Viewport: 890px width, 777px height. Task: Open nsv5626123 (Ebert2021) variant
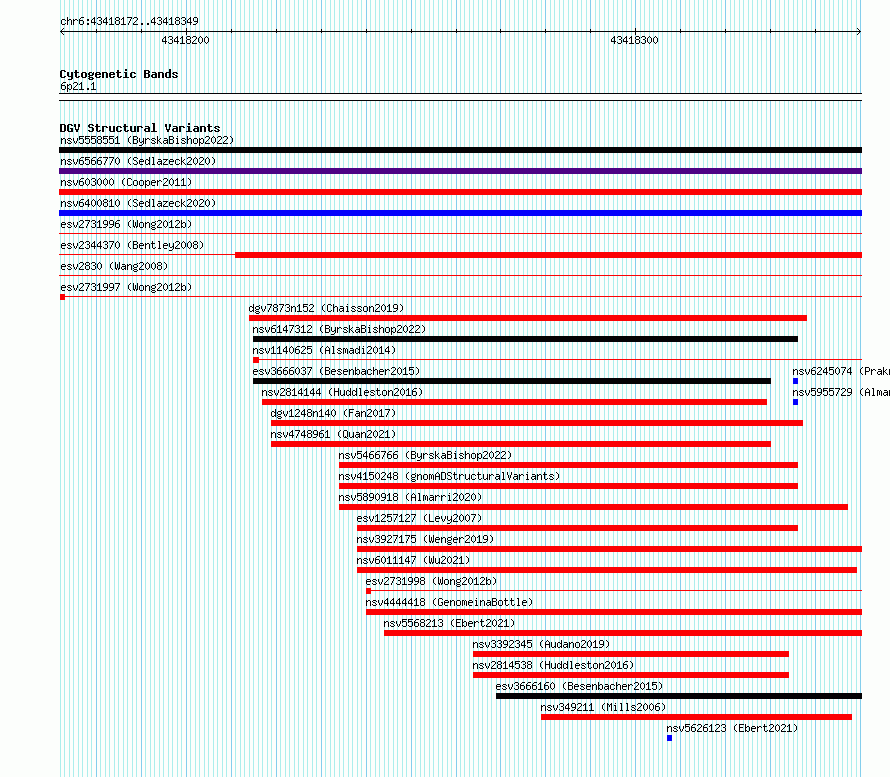(x=732, y=728)
